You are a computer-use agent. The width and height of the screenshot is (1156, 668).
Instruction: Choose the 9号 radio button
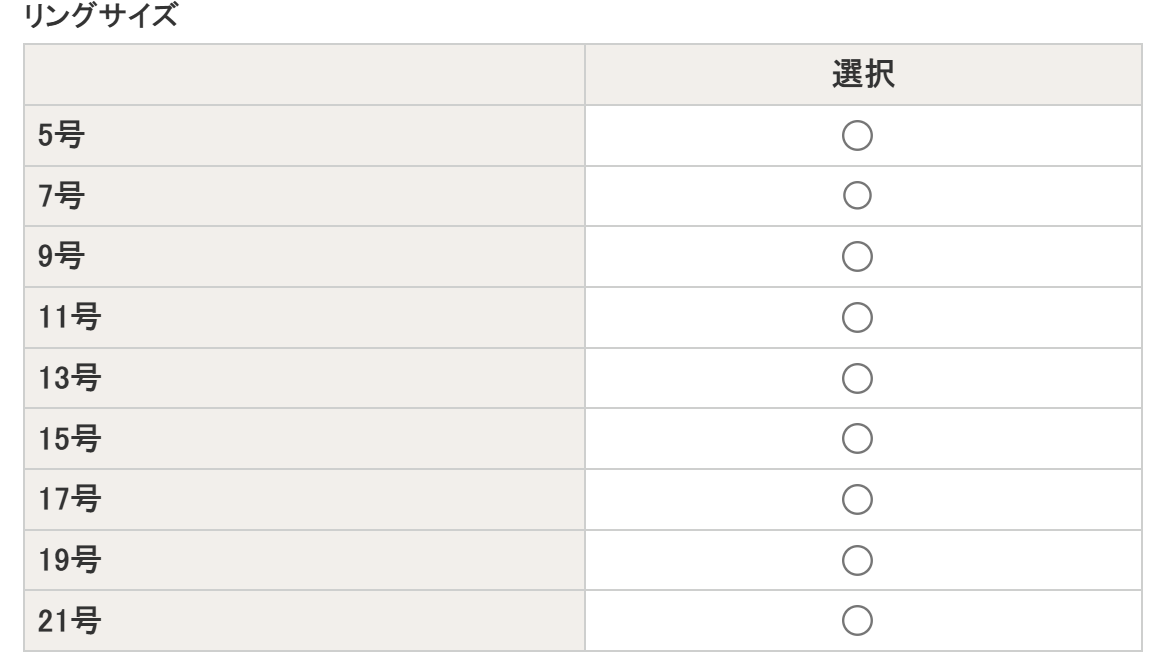[x=859, y=255]
